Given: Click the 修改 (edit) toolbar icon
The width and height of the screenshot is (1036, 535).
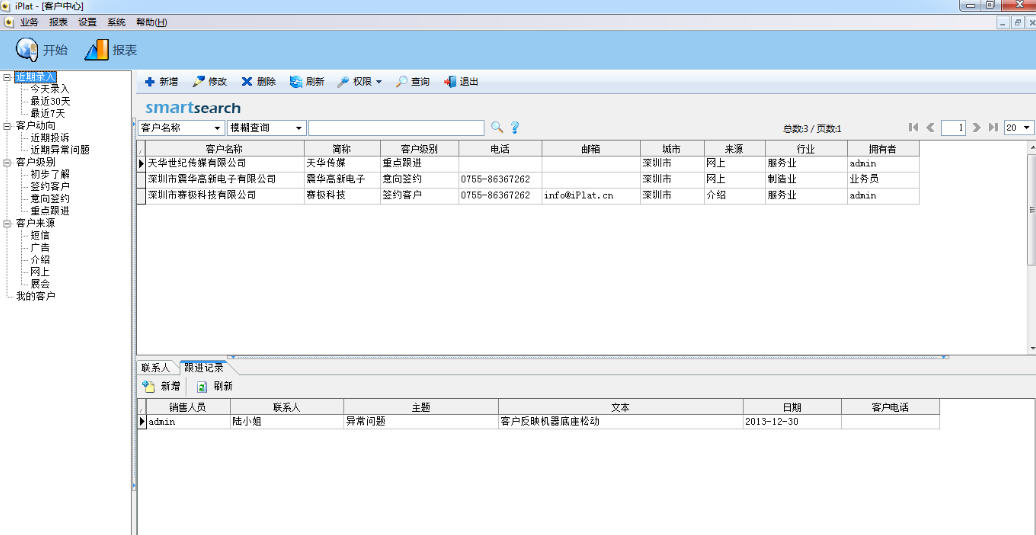Looking at the screenshot, I should point(199,82).
